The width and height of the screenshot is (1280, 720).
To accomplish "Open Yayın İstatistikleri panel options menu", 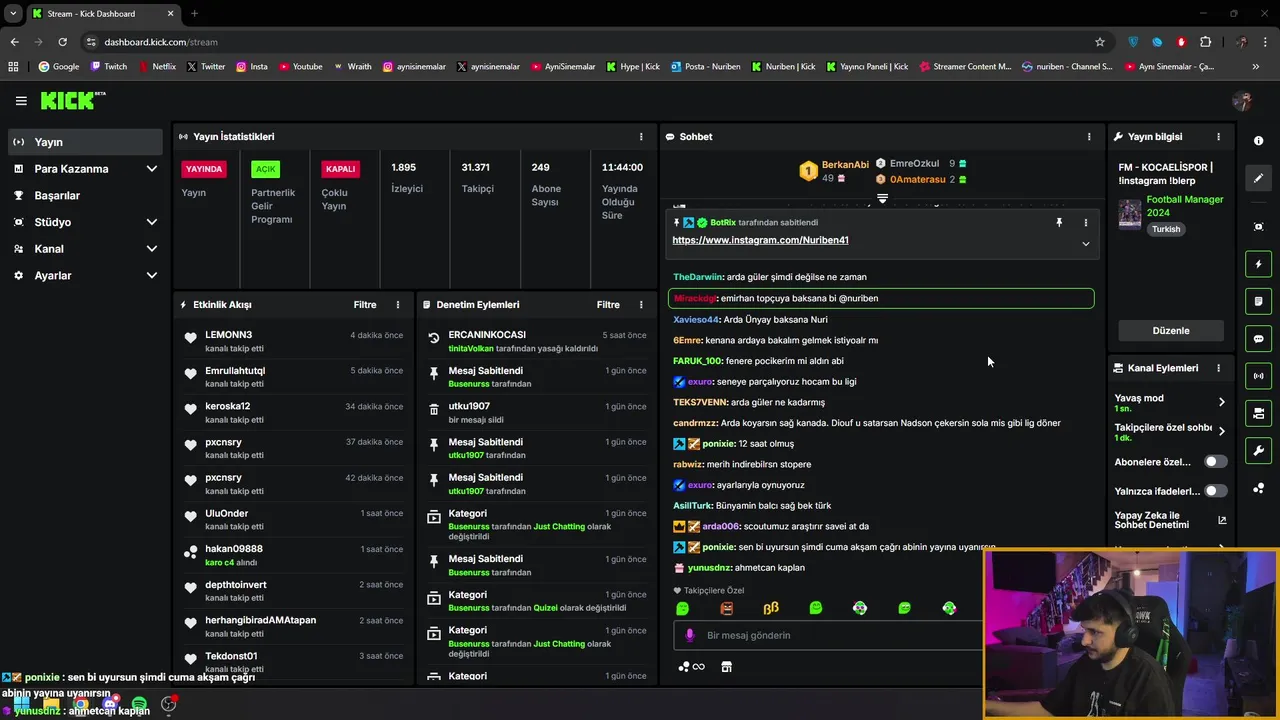I will coord(641,136).
